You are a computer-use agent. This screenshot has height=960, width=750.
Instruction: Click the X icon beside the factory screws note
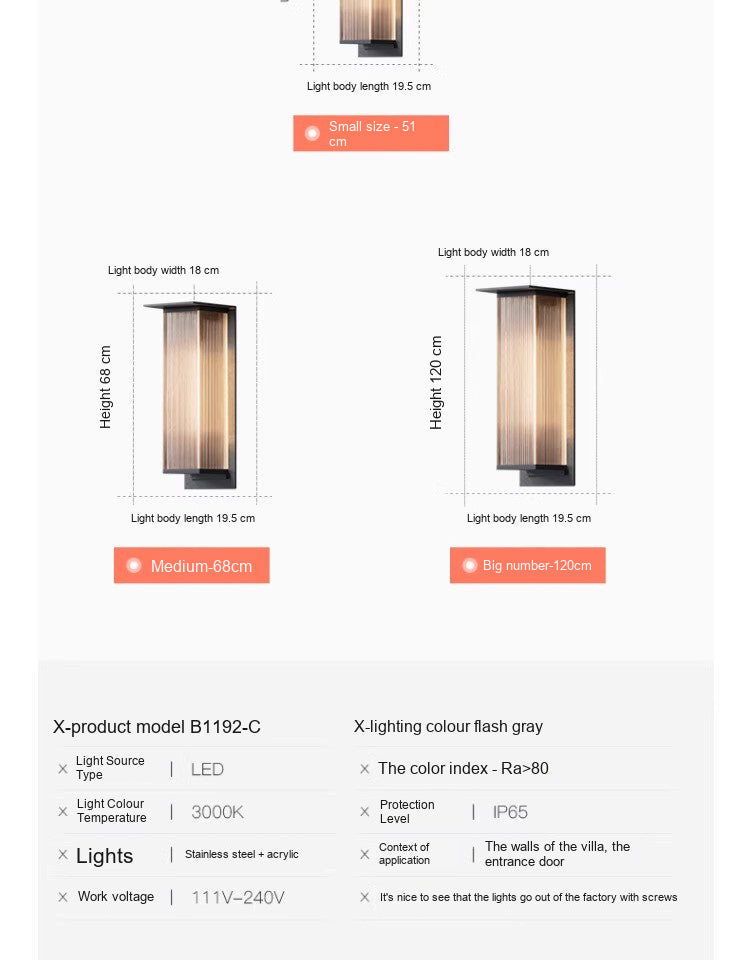click(365, 897)
